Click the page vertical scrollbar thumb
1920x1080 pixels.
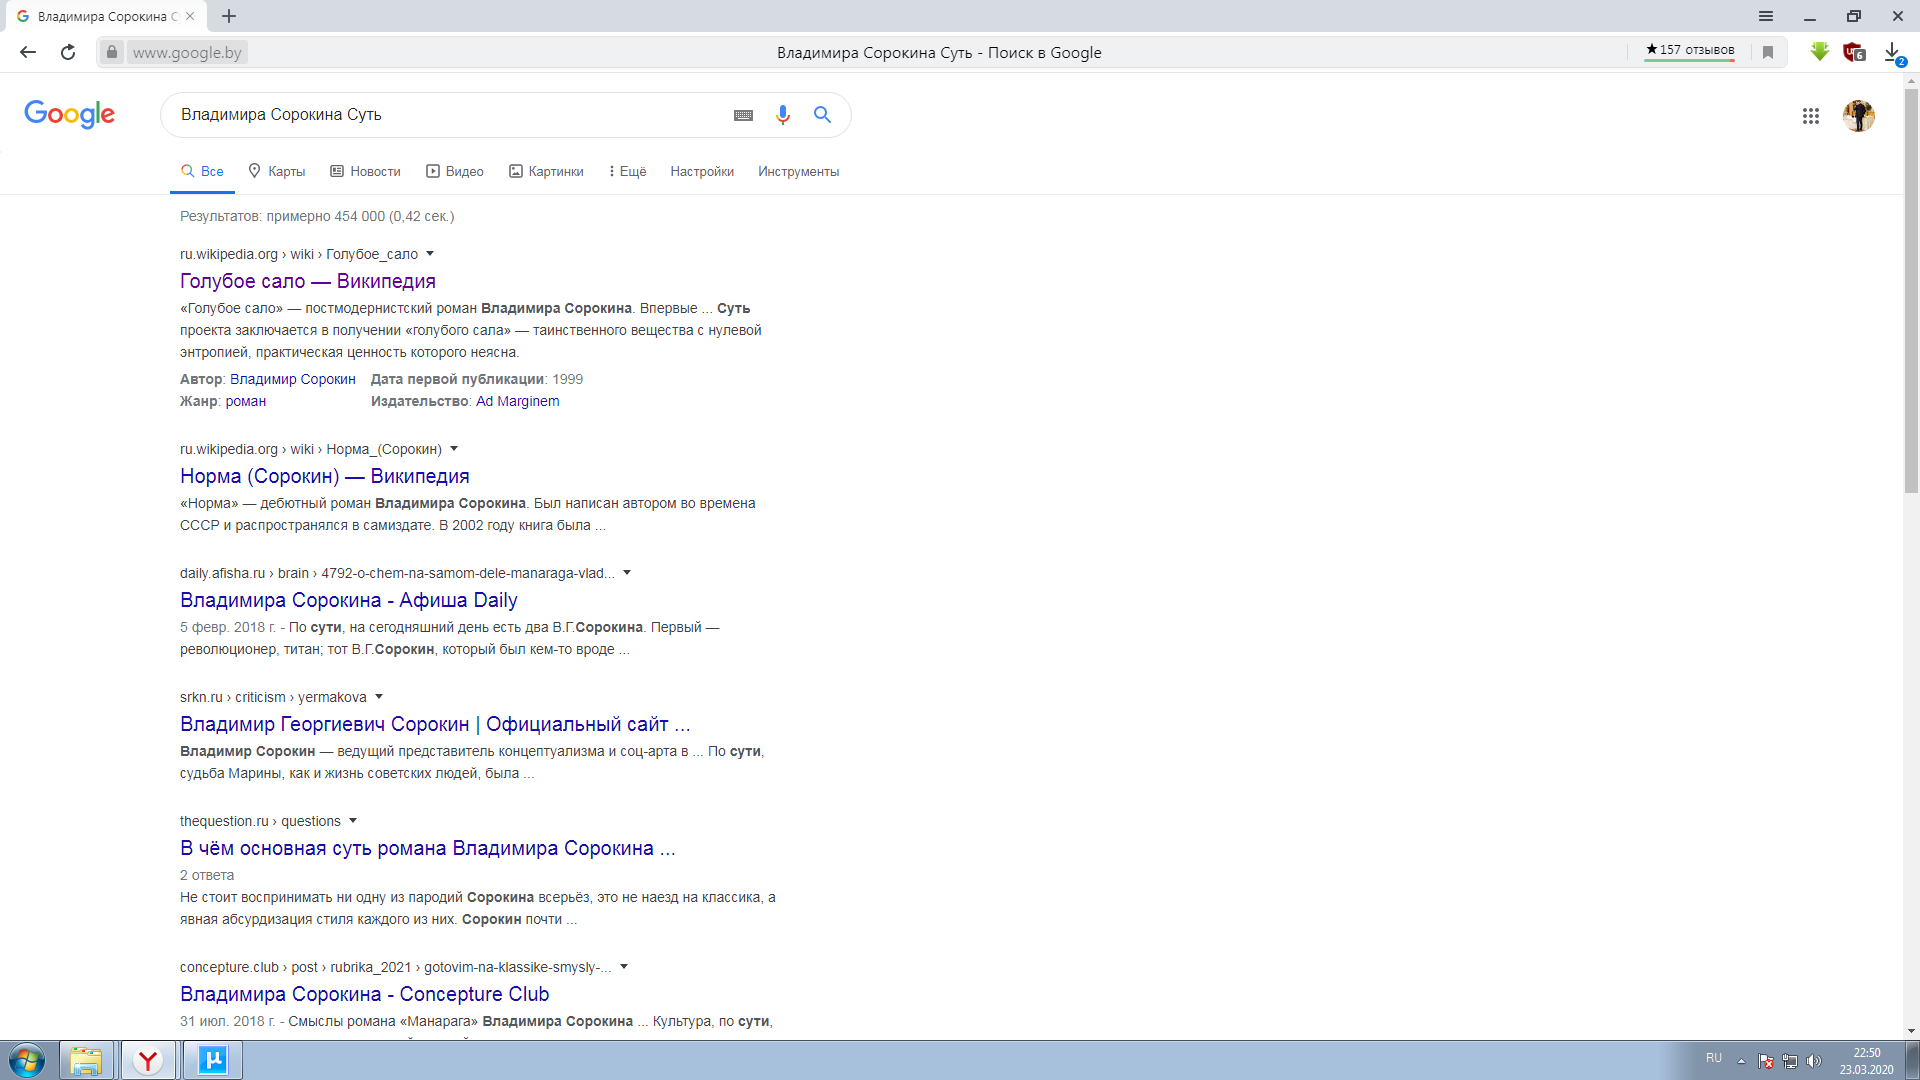click(x=1911, y=290)
